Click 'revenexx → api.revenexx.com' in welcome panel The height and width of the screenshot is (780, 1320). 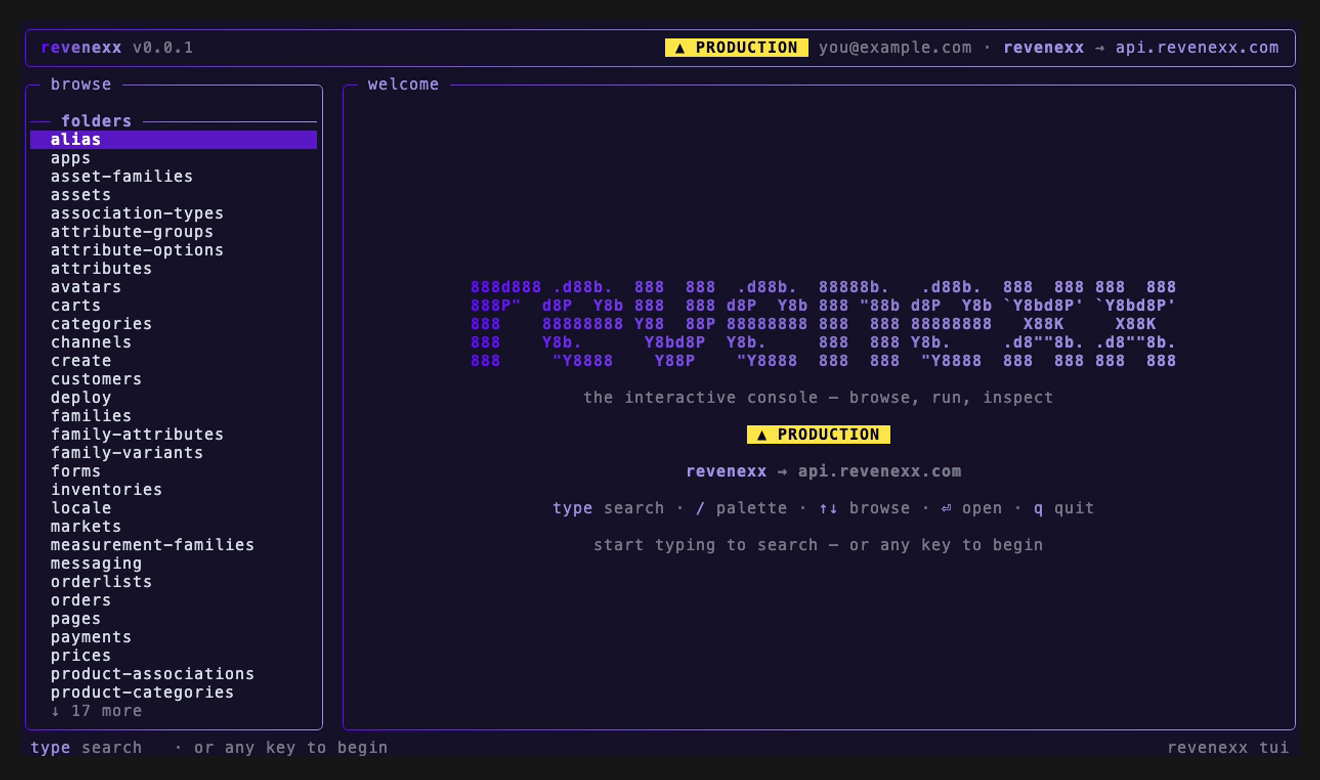823,472
